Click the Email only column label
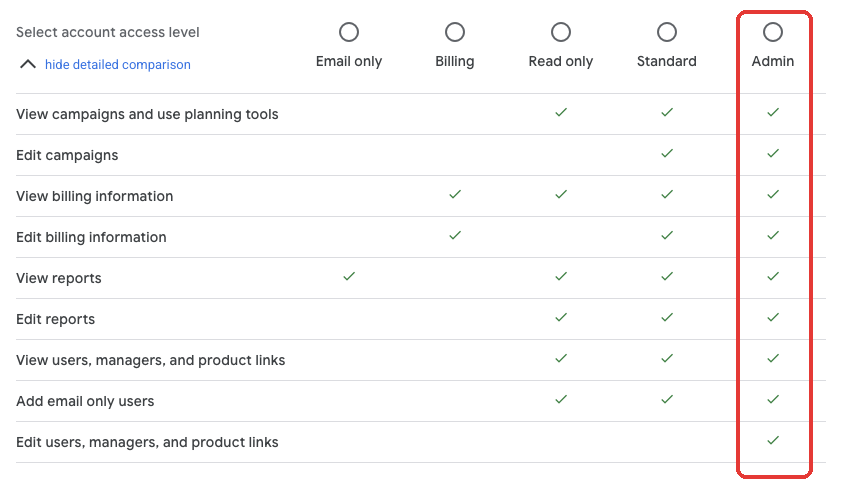Screen dimensions: 844x490 349,61
